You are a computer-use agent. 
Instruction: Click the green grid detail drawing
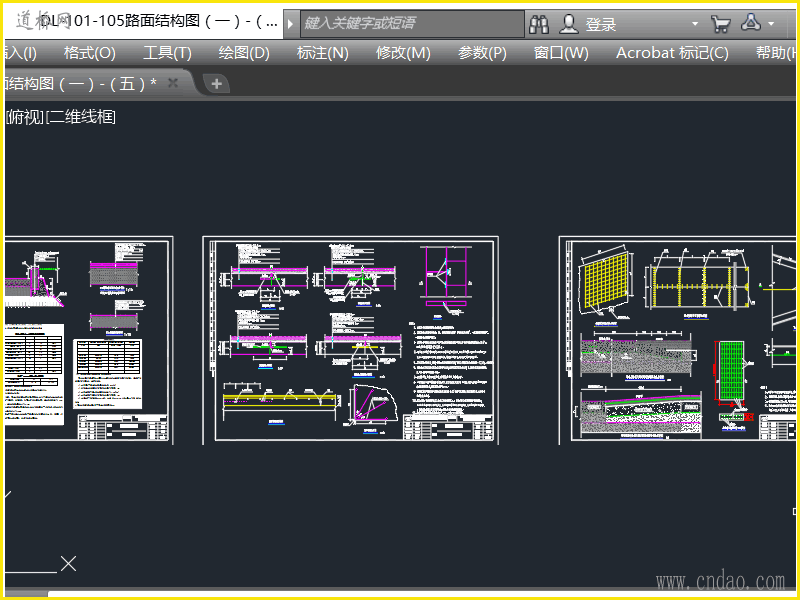click(x=731, y=371)
